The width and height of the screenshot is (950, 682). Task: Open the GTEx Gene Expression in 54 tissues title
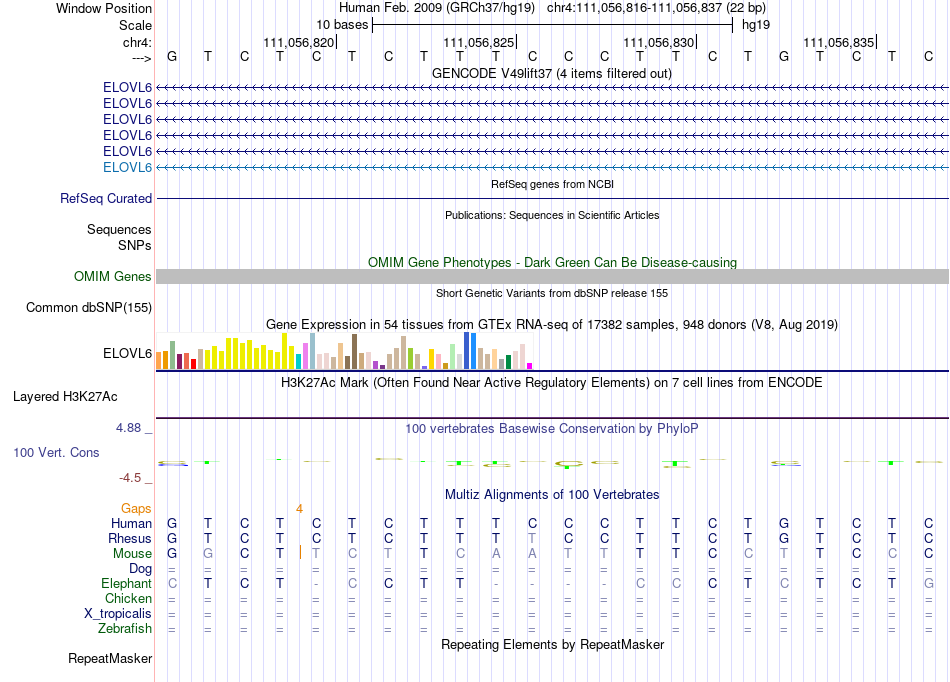(552, 324)
